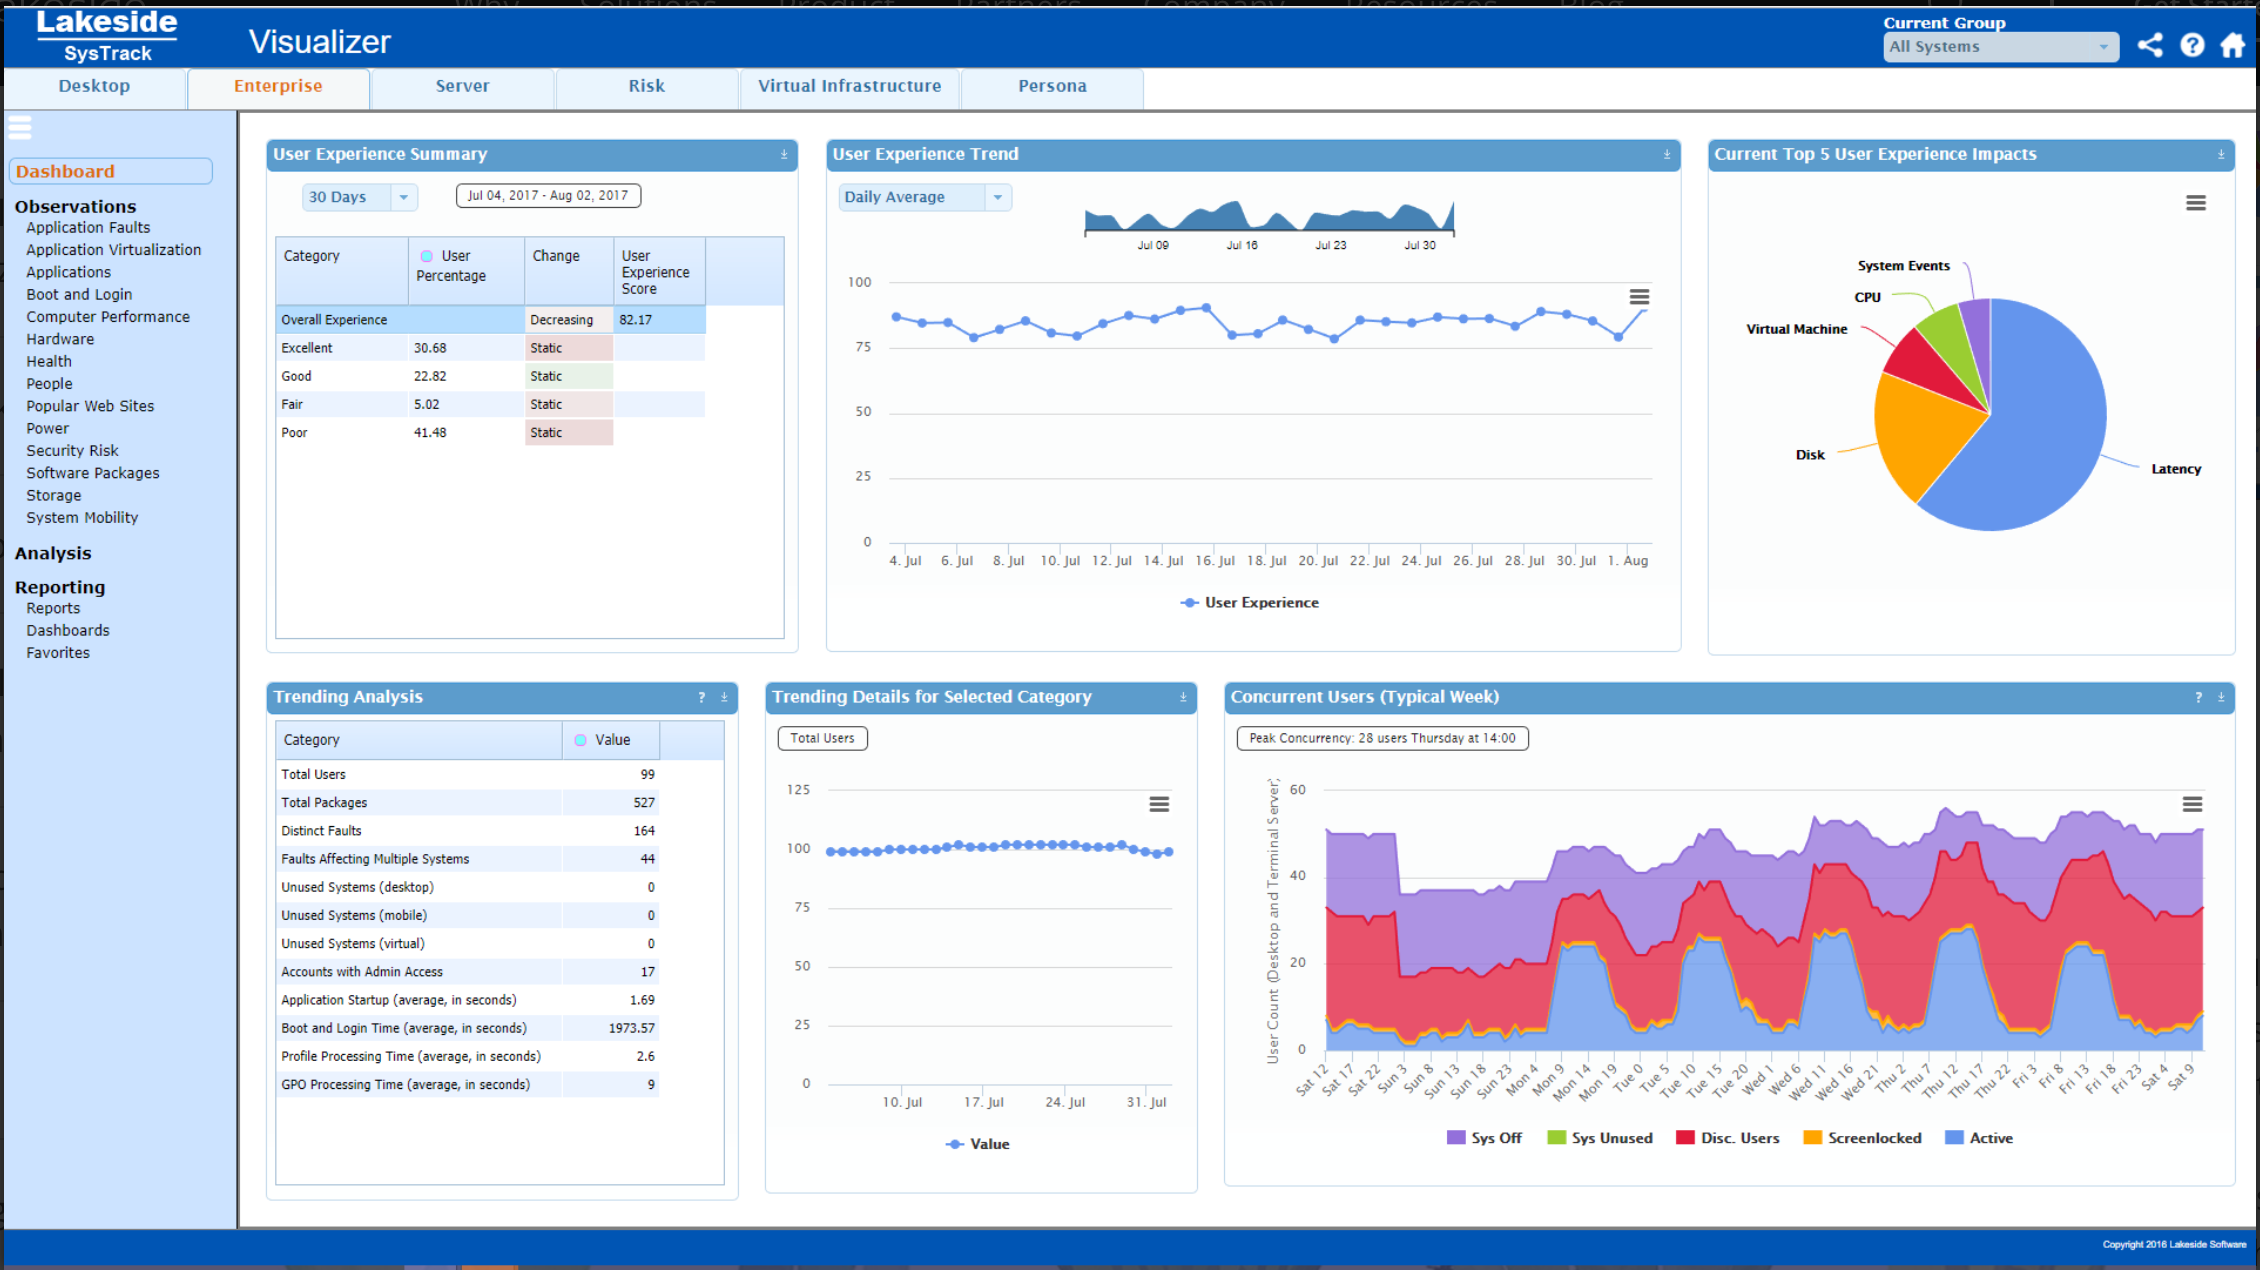The height and width of the screenshot is (1270, 2260).
Task: Open the 30 Days period dropdown
Action: 403,197
